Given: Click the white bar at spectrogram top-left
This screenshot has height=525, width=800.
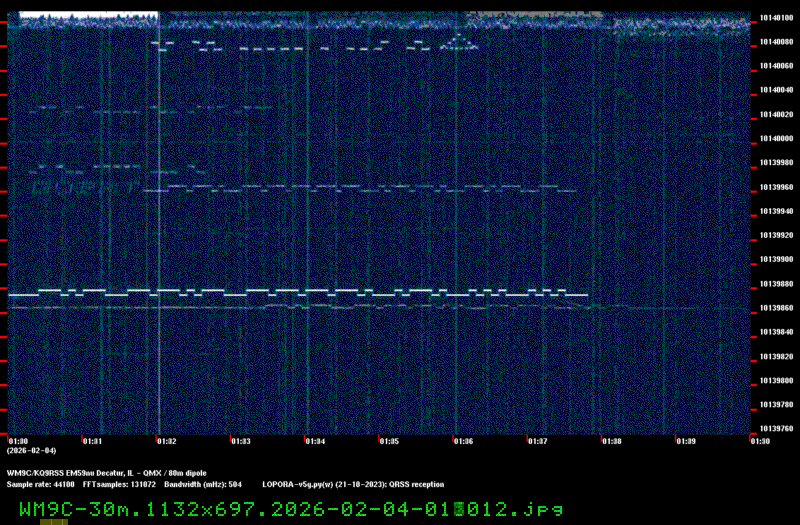Looking at the screenshot, I should 89,16.
